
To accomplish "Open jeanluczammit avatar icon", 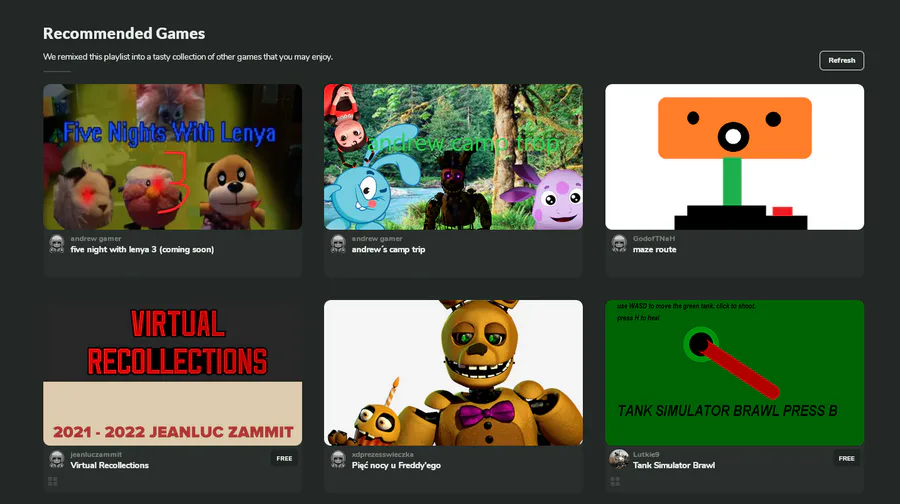I will tap(56, 460).
